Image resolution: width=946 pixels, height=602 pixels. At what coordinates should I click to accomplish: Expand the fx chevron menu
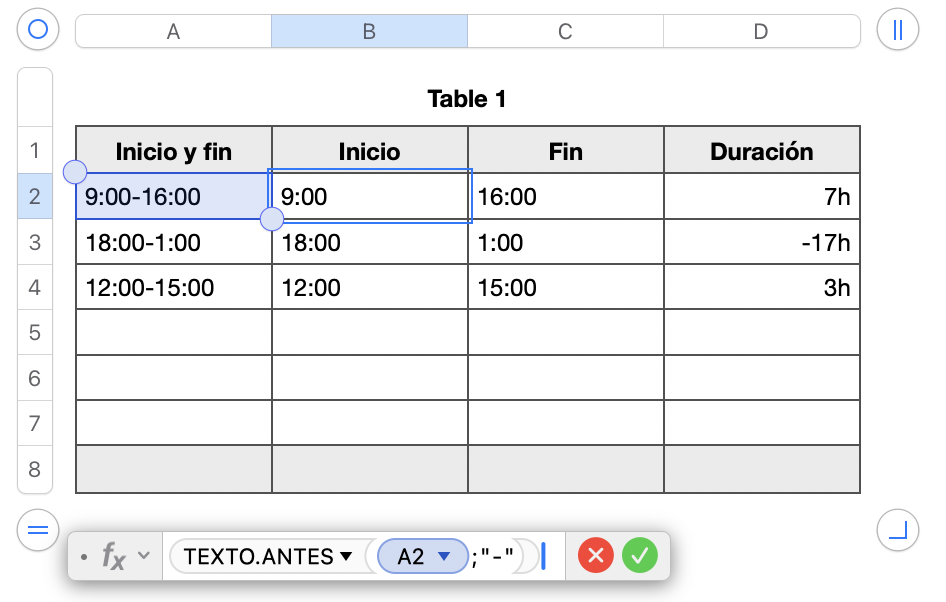click(x=144, y=556)
